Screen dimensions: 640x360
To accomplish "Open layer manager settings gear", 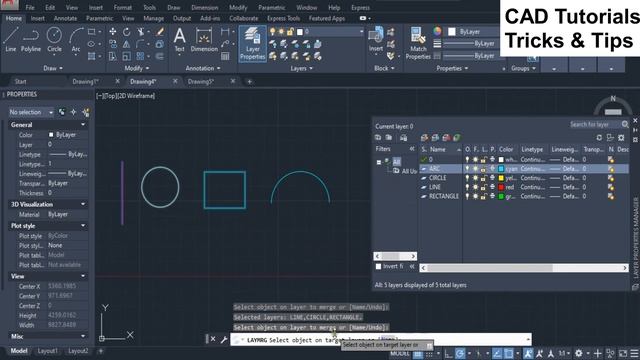I will pos(621,138).
